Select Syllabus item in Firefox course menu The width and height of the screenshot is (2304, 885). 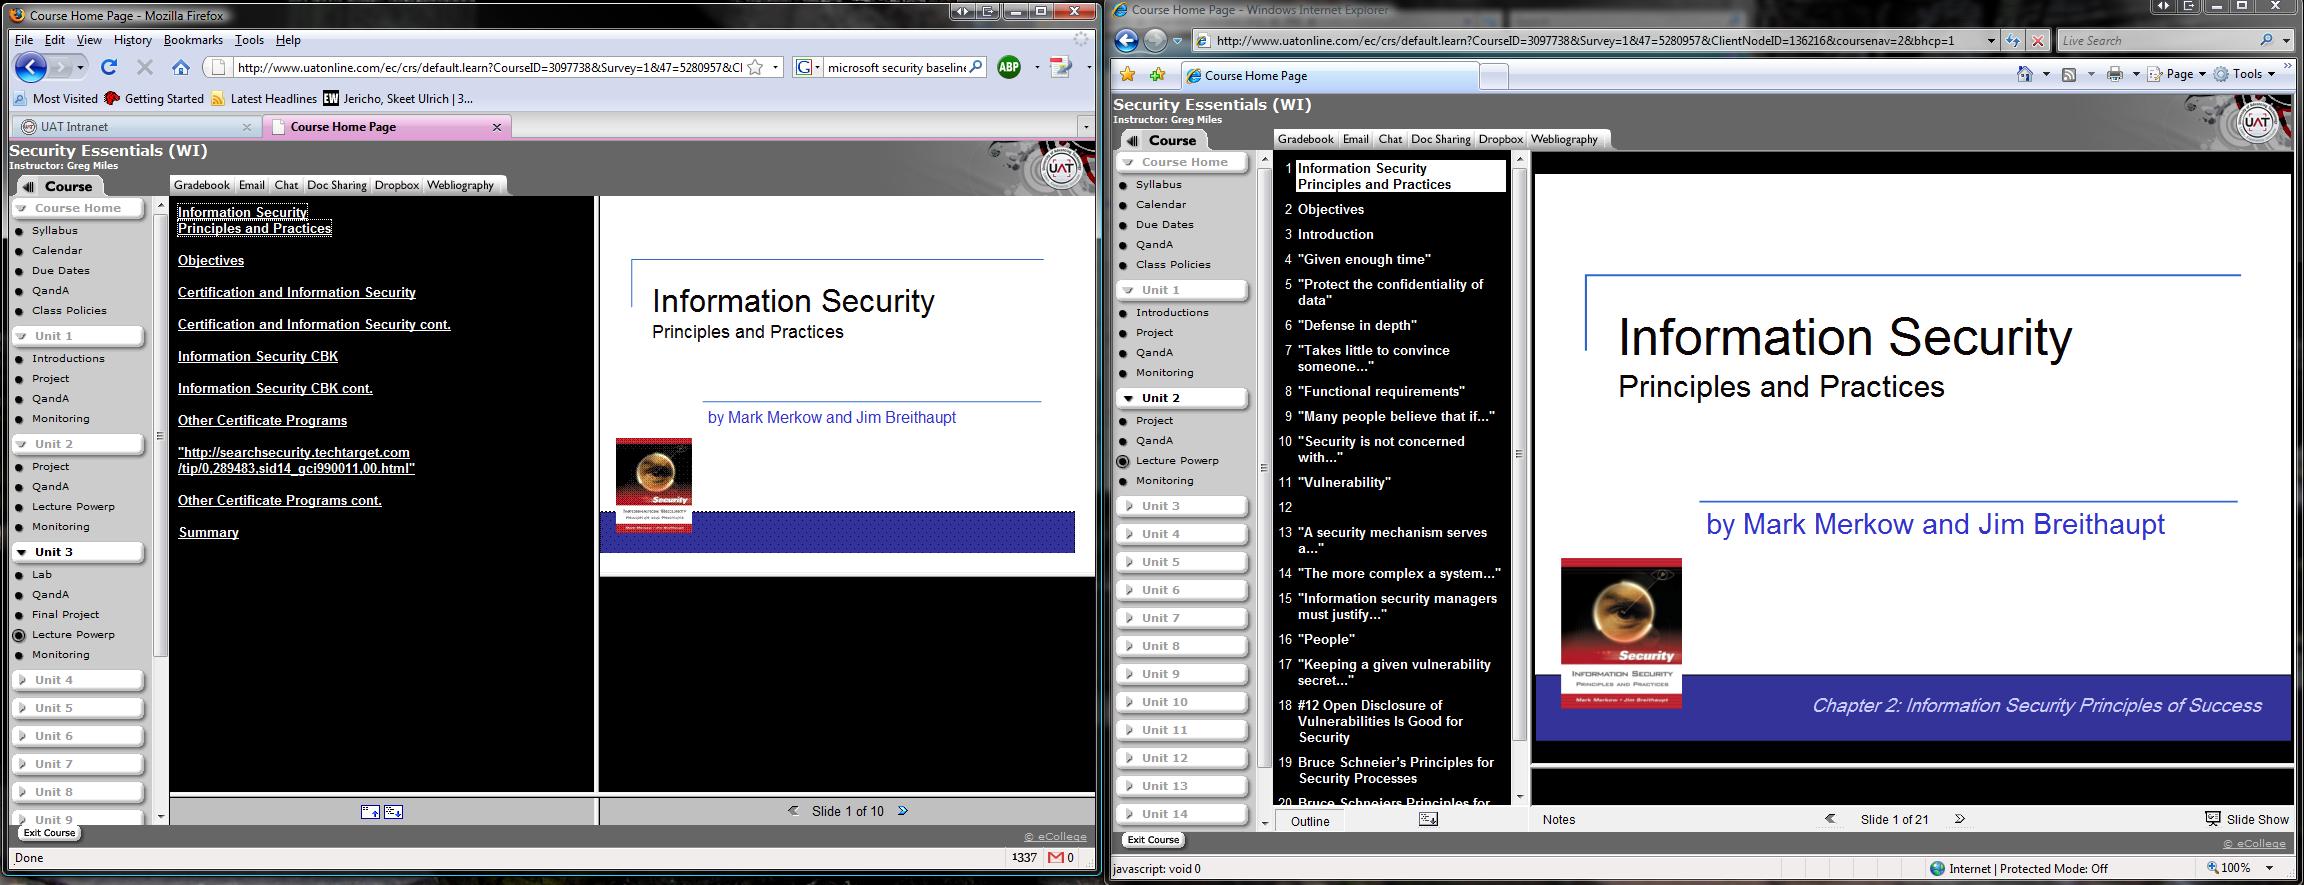tap(54, 230)
